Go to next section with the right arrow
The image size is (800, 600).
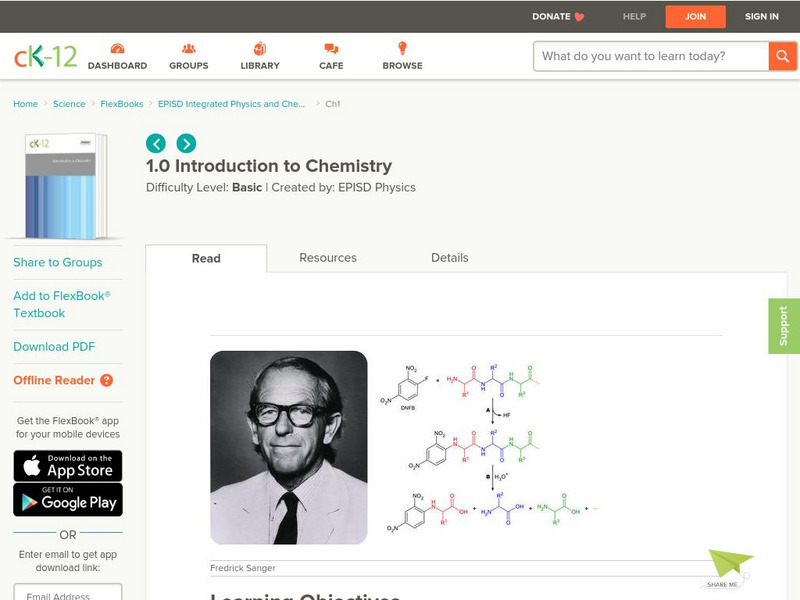[x=186, y=144]
